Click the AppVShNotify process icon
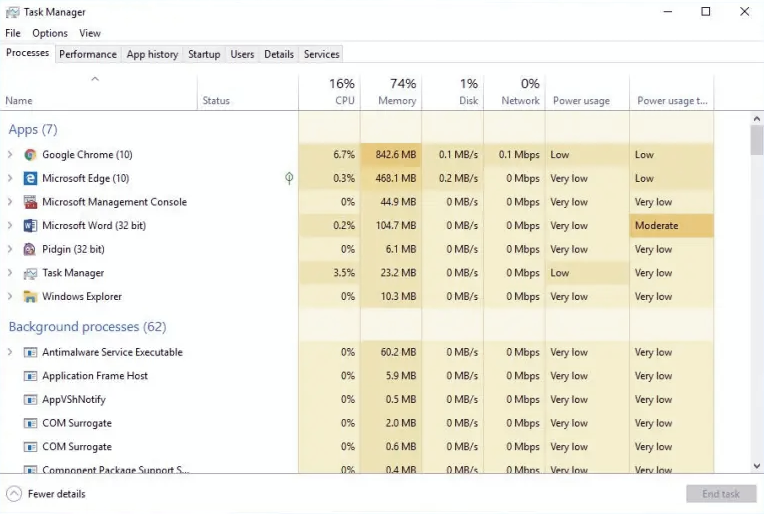The image size is (764, 514). click(30, 400)
